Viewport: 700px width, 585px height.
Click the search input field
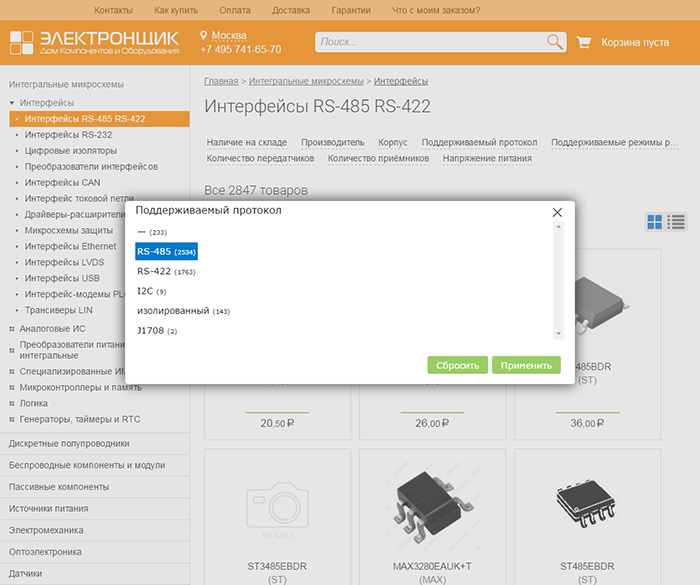pyautogui.click(x=431, y=42)
